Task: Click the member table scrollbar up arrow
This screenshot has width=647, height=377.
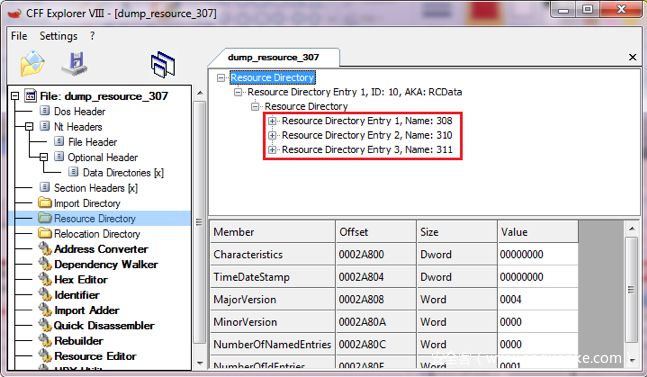Action: coord(632,228)
